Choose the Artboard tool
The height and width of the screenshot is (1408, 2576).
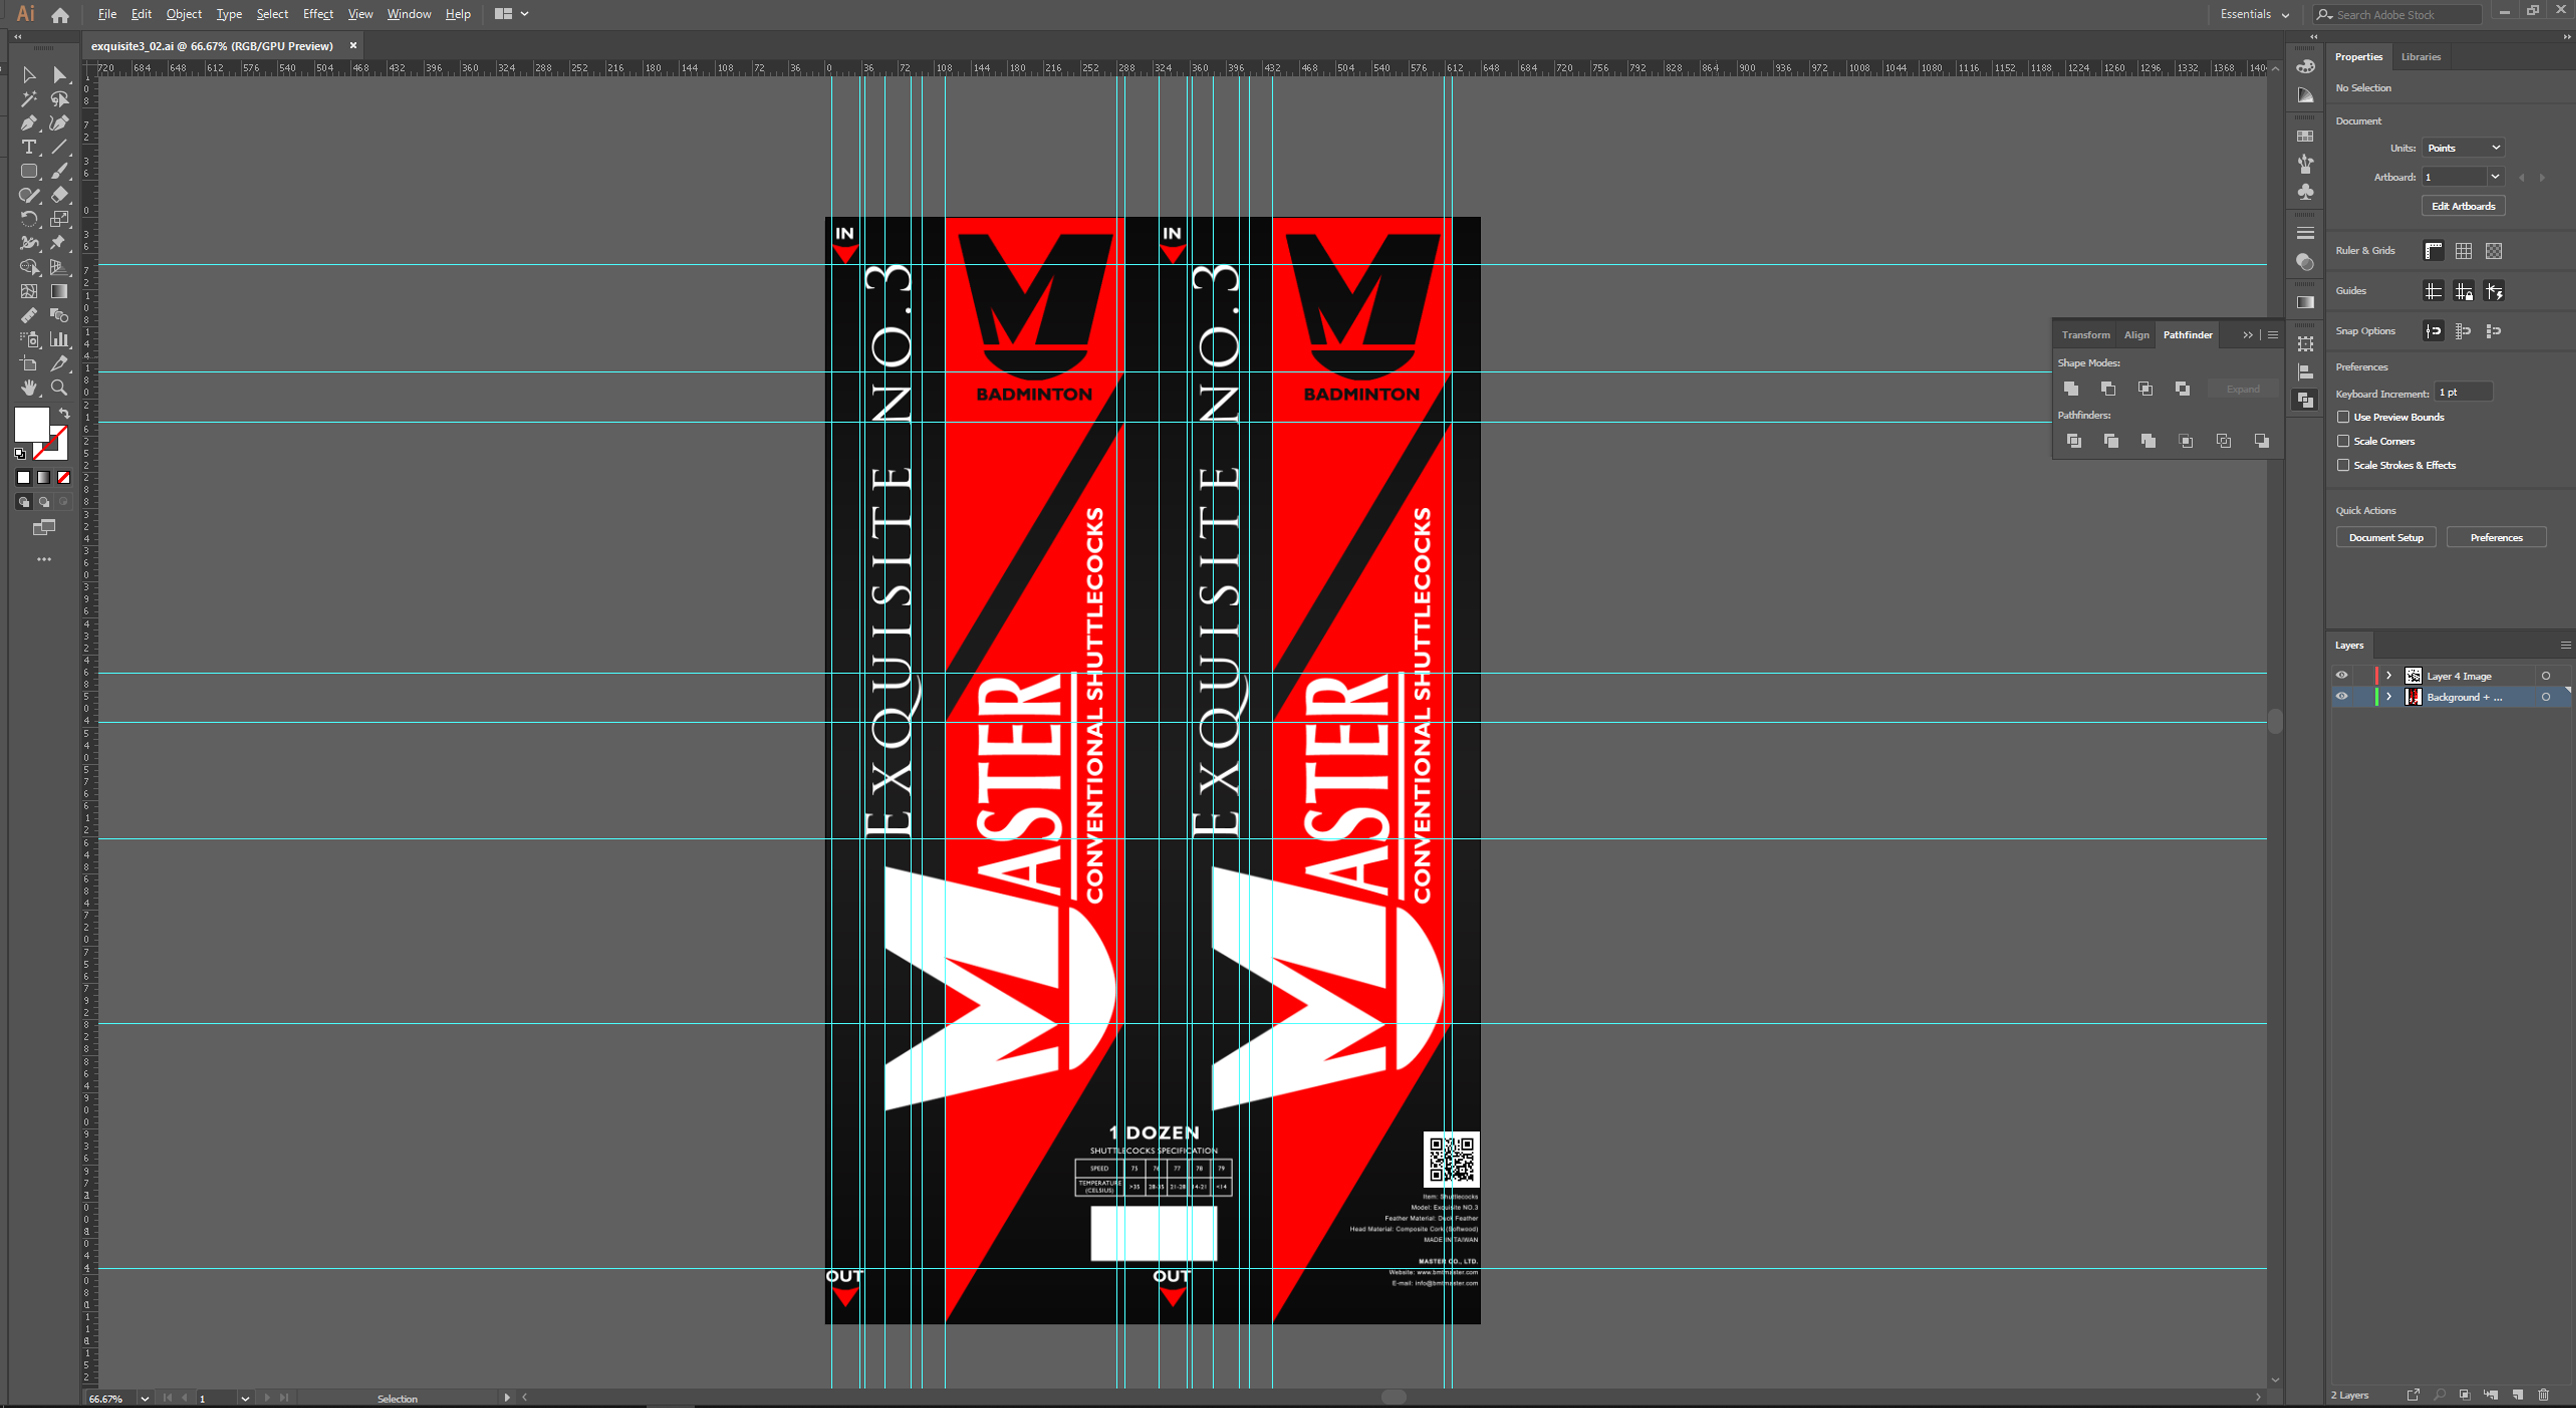(x=29, y=364)
